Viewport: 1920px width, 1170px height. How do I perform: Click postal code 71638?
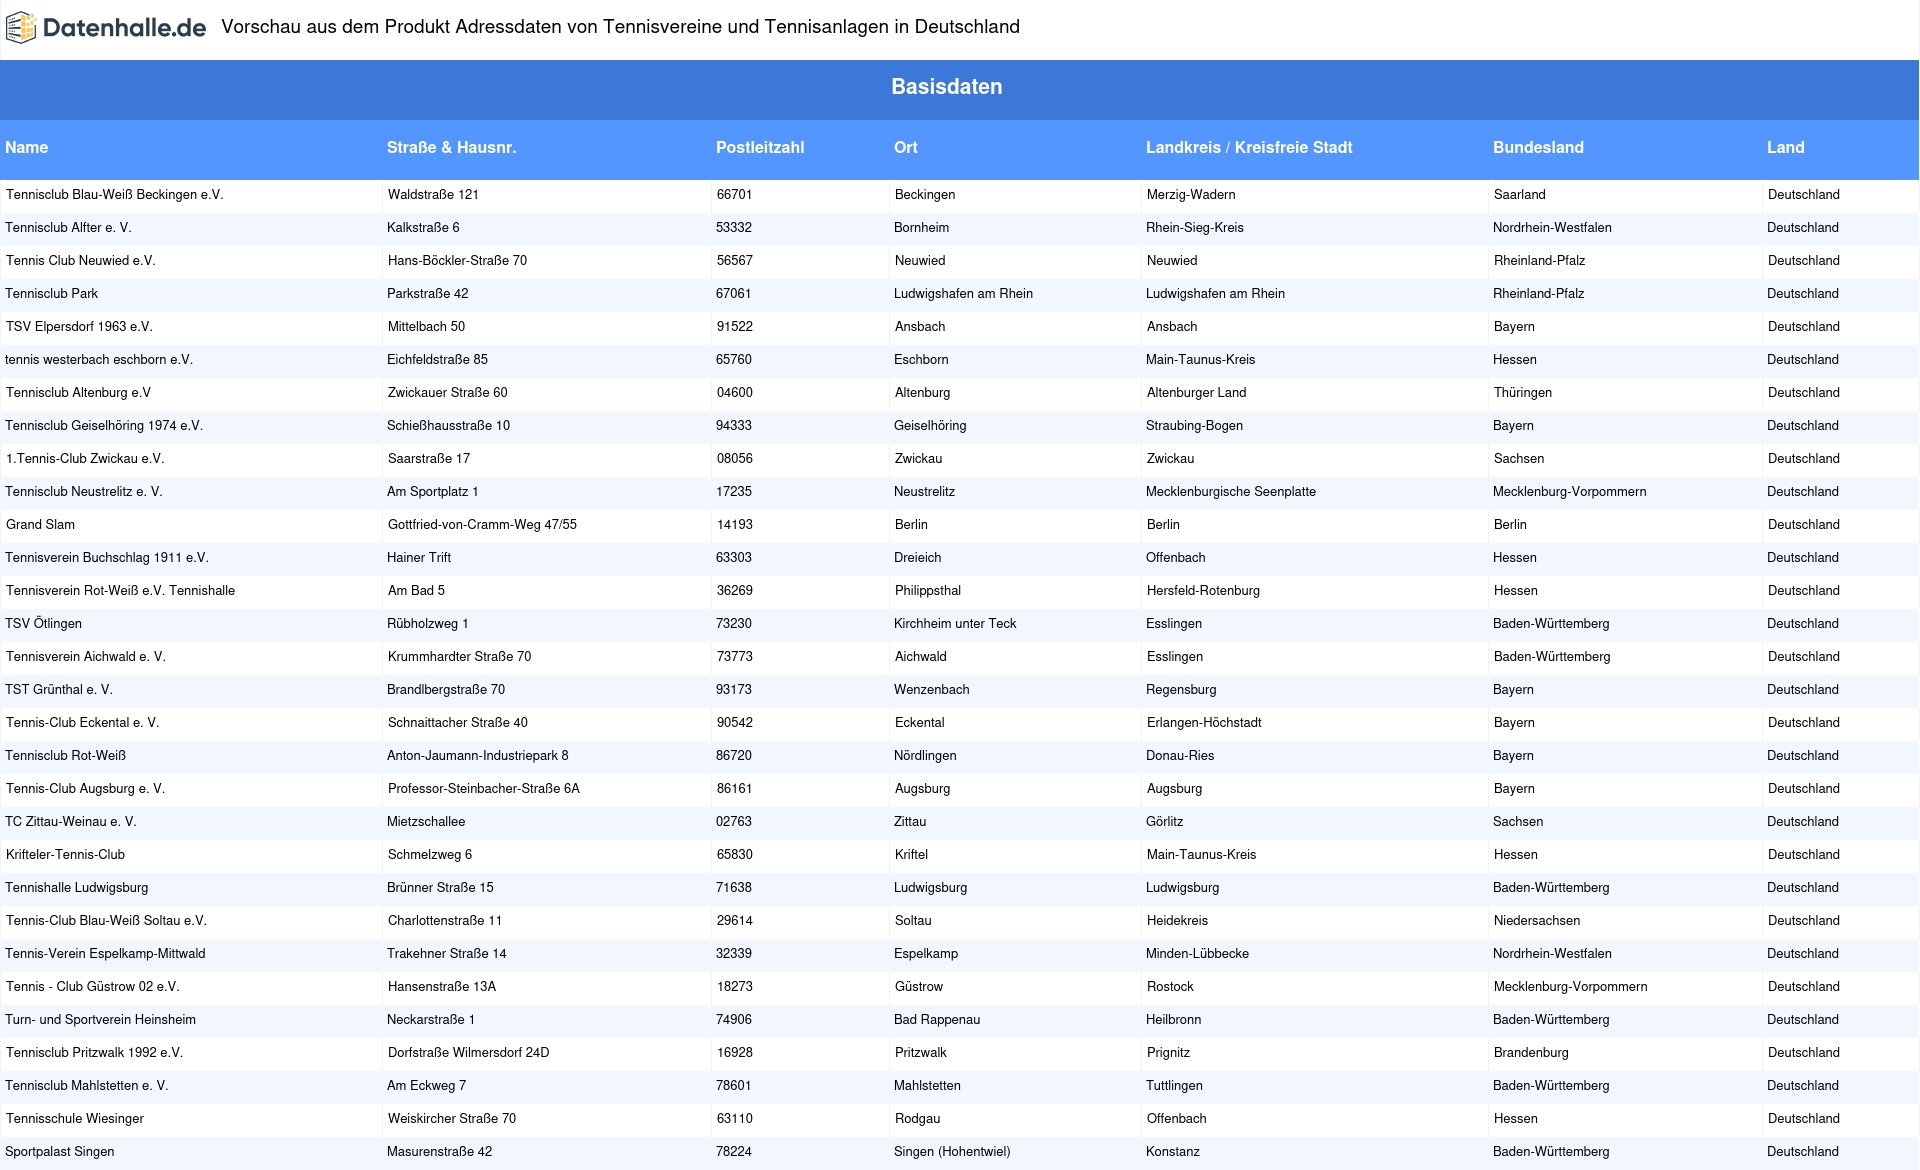click(x=733, y=888)
